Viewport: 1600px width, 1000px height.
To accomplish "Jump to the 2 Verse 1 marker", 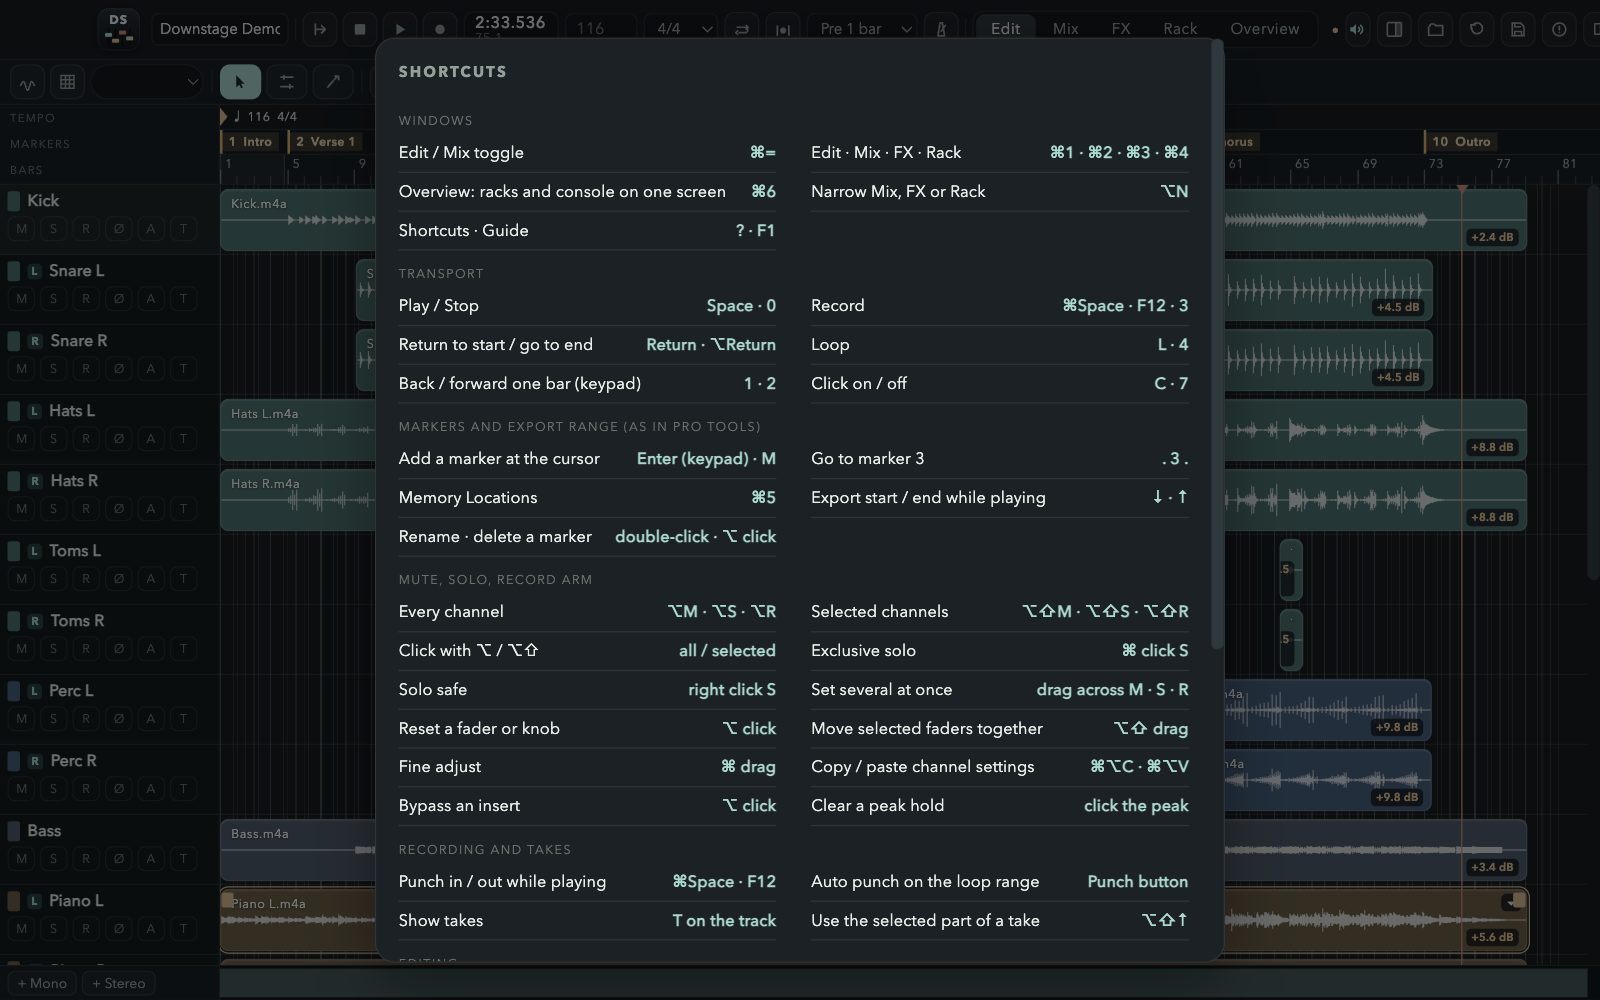I will (326, 142).
